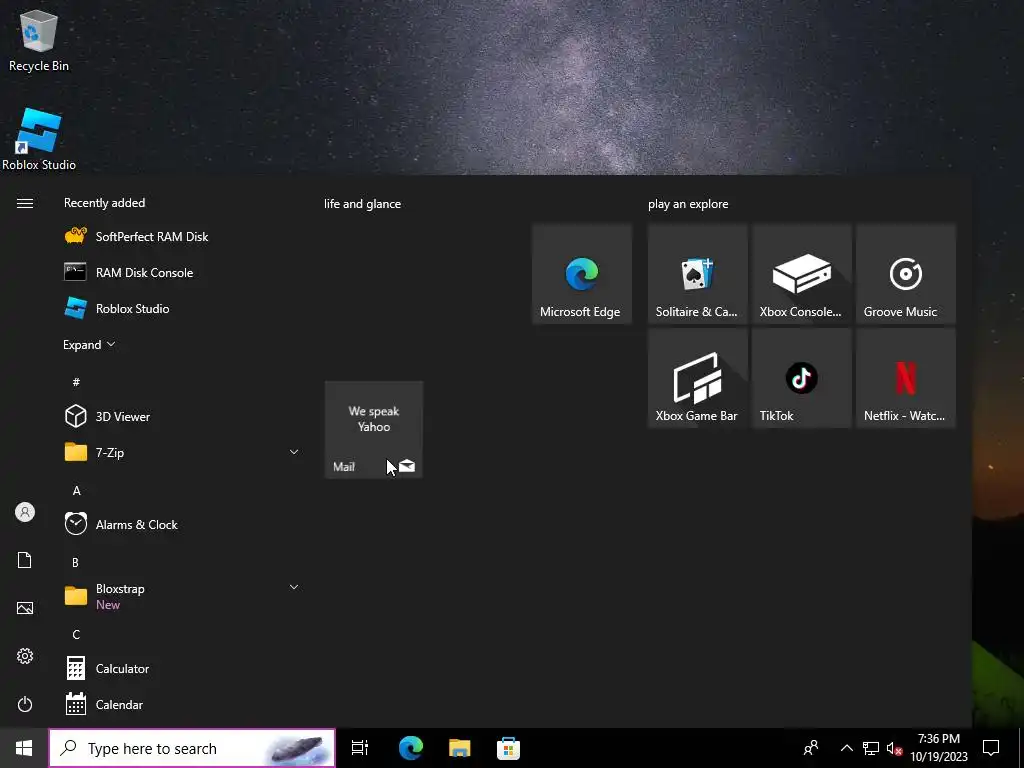This screenshot has height=768, width=1024.
Task: Select the Recycle Bin desktop icon
Action: pos(39,40)
